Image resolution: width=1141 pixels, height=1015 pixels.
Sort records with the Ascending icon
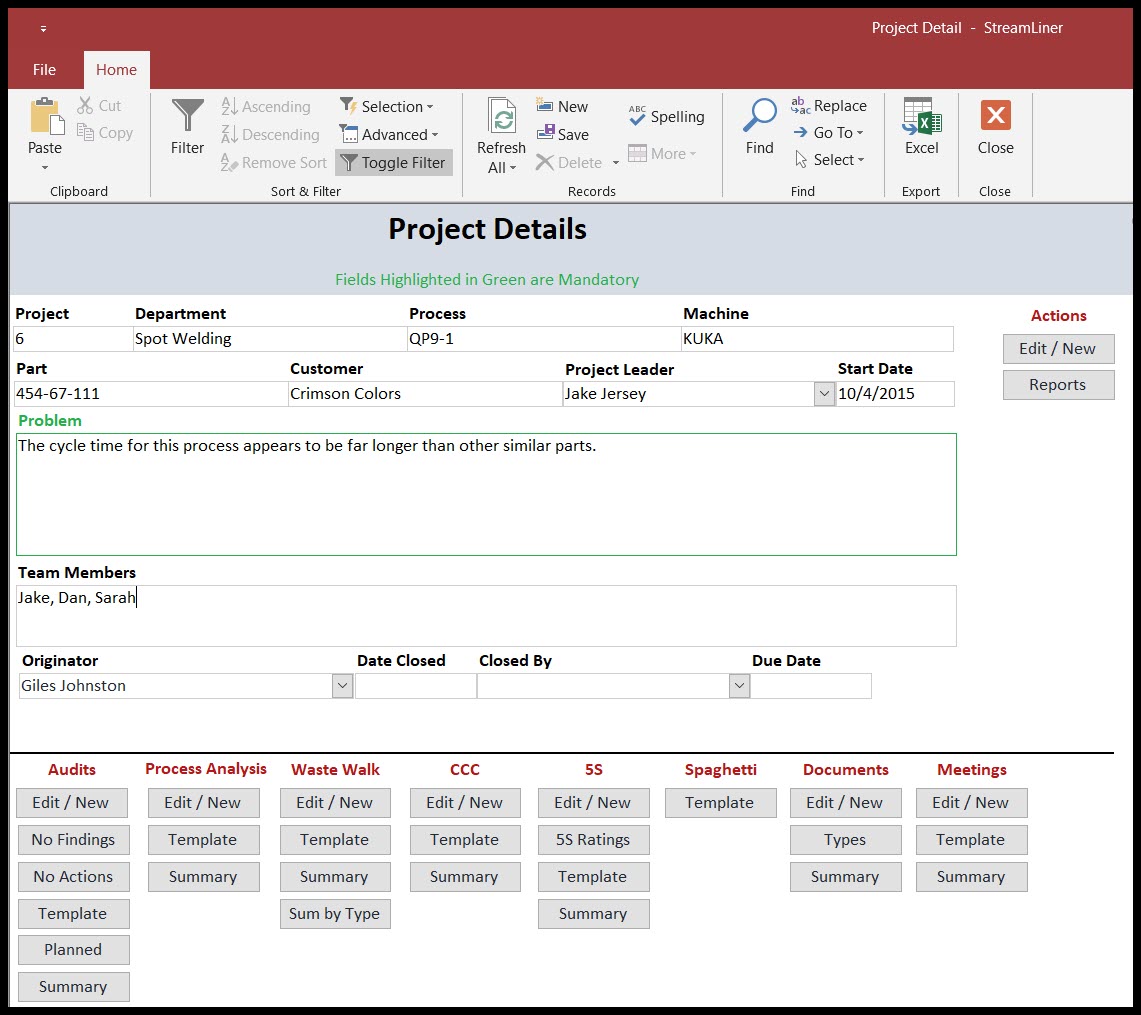click(230, 106)
